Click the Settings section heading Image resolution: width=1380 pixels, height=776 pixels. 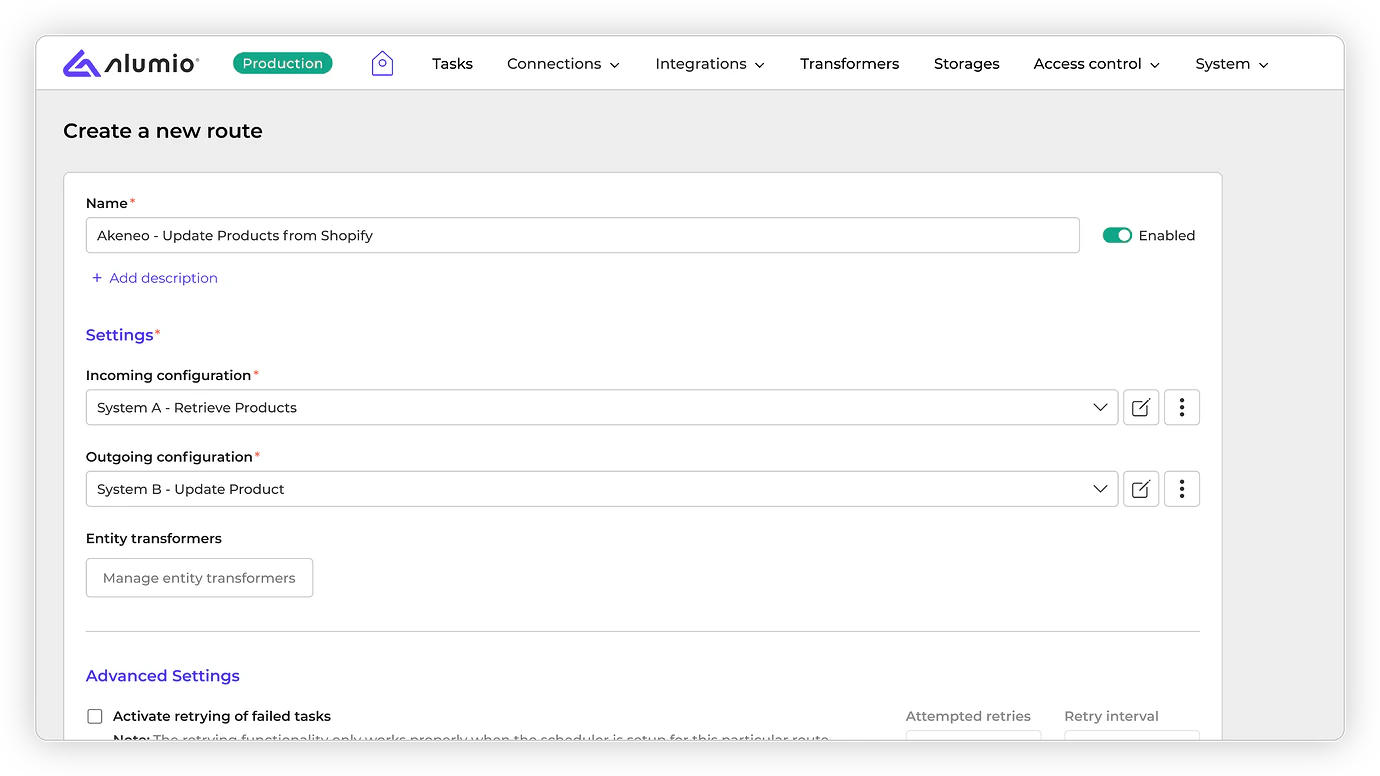tap(120, 335)
